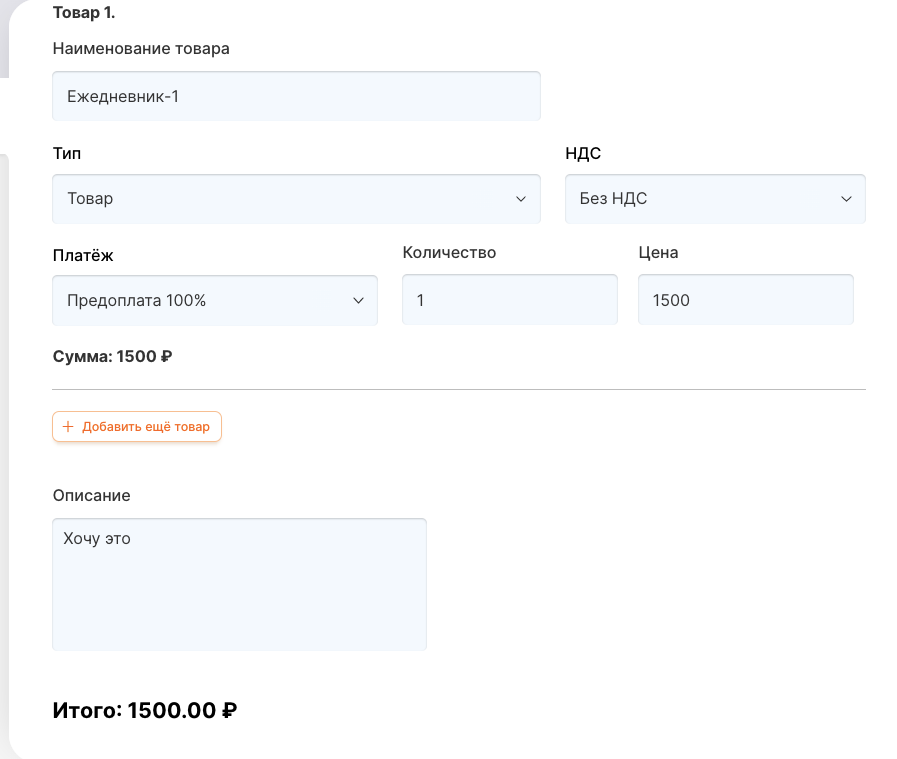This screenshot has height=759, width=897.
Task: Click the chevron arrow in the Тип field
Action: 520,199
